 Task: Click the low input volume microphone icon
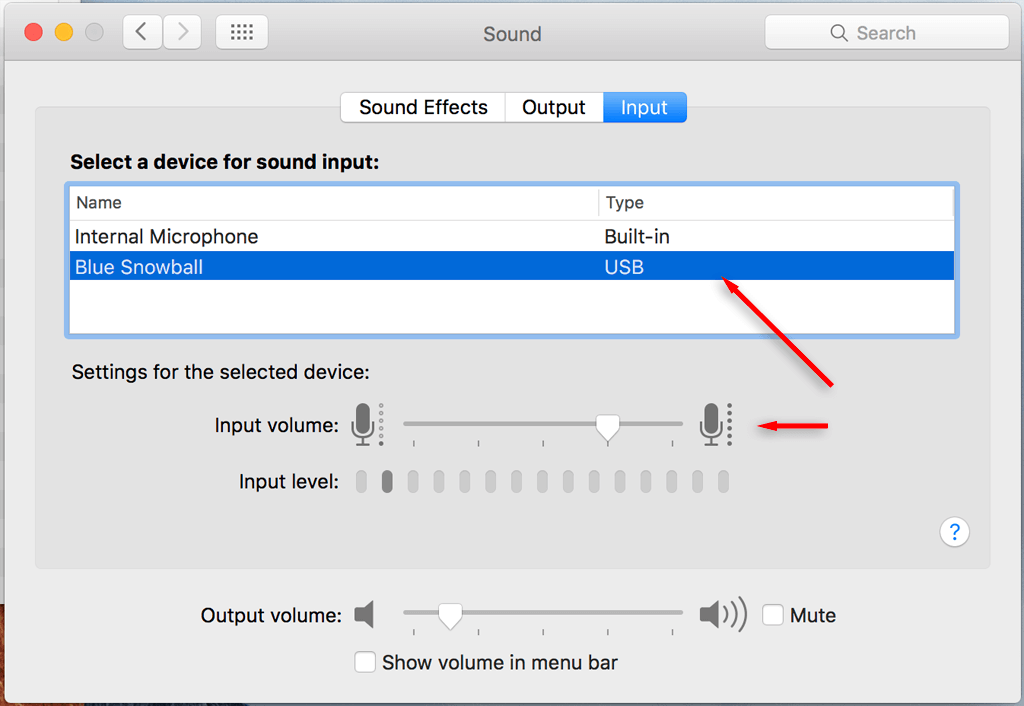click(364, 424)
